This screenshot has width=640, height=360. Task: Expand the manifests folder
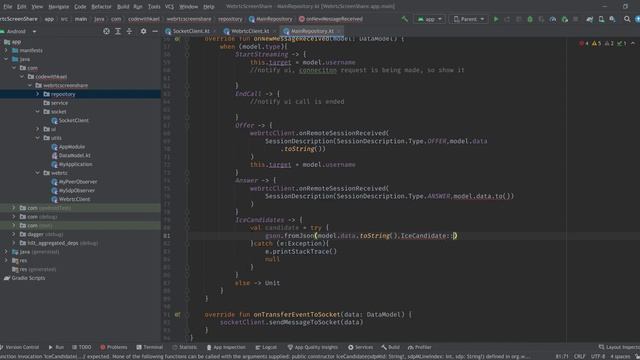tap(6, 50)
